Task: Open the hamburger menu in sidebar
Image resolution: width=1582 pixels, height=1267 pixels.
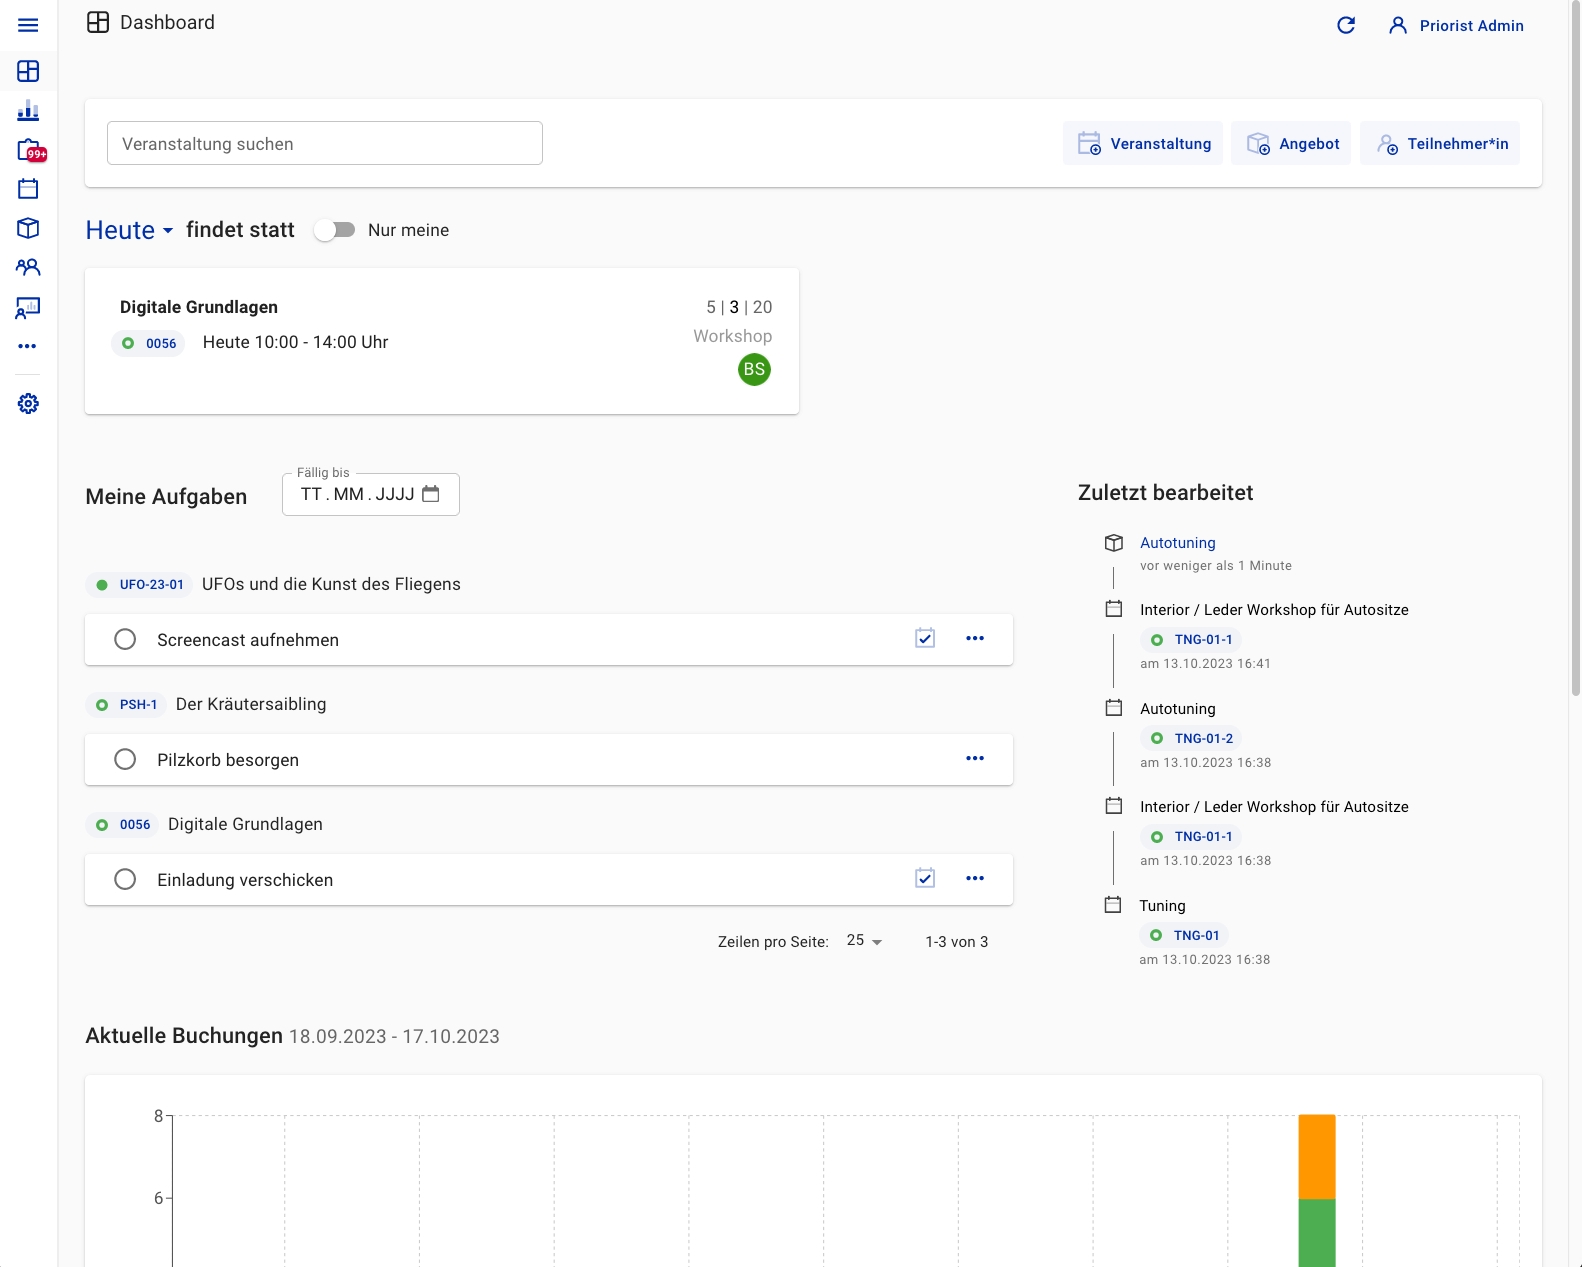Action: coord(28,25)
